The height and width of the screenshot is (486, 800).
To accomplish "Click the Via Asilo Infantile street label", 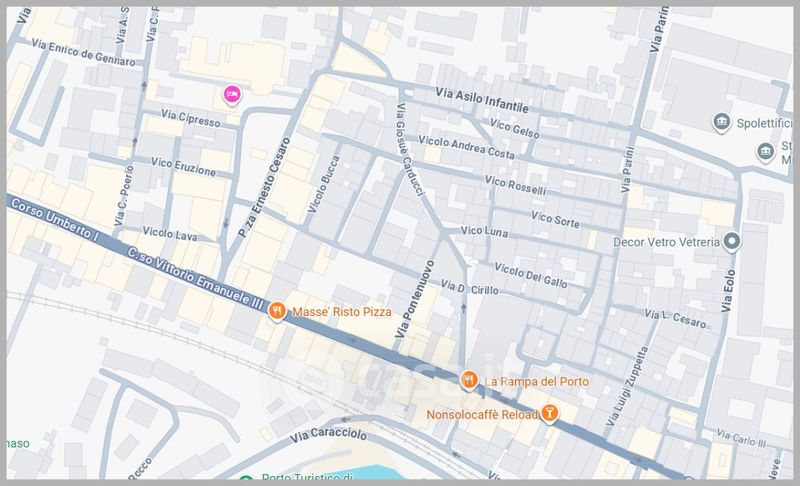I will 482,100.
